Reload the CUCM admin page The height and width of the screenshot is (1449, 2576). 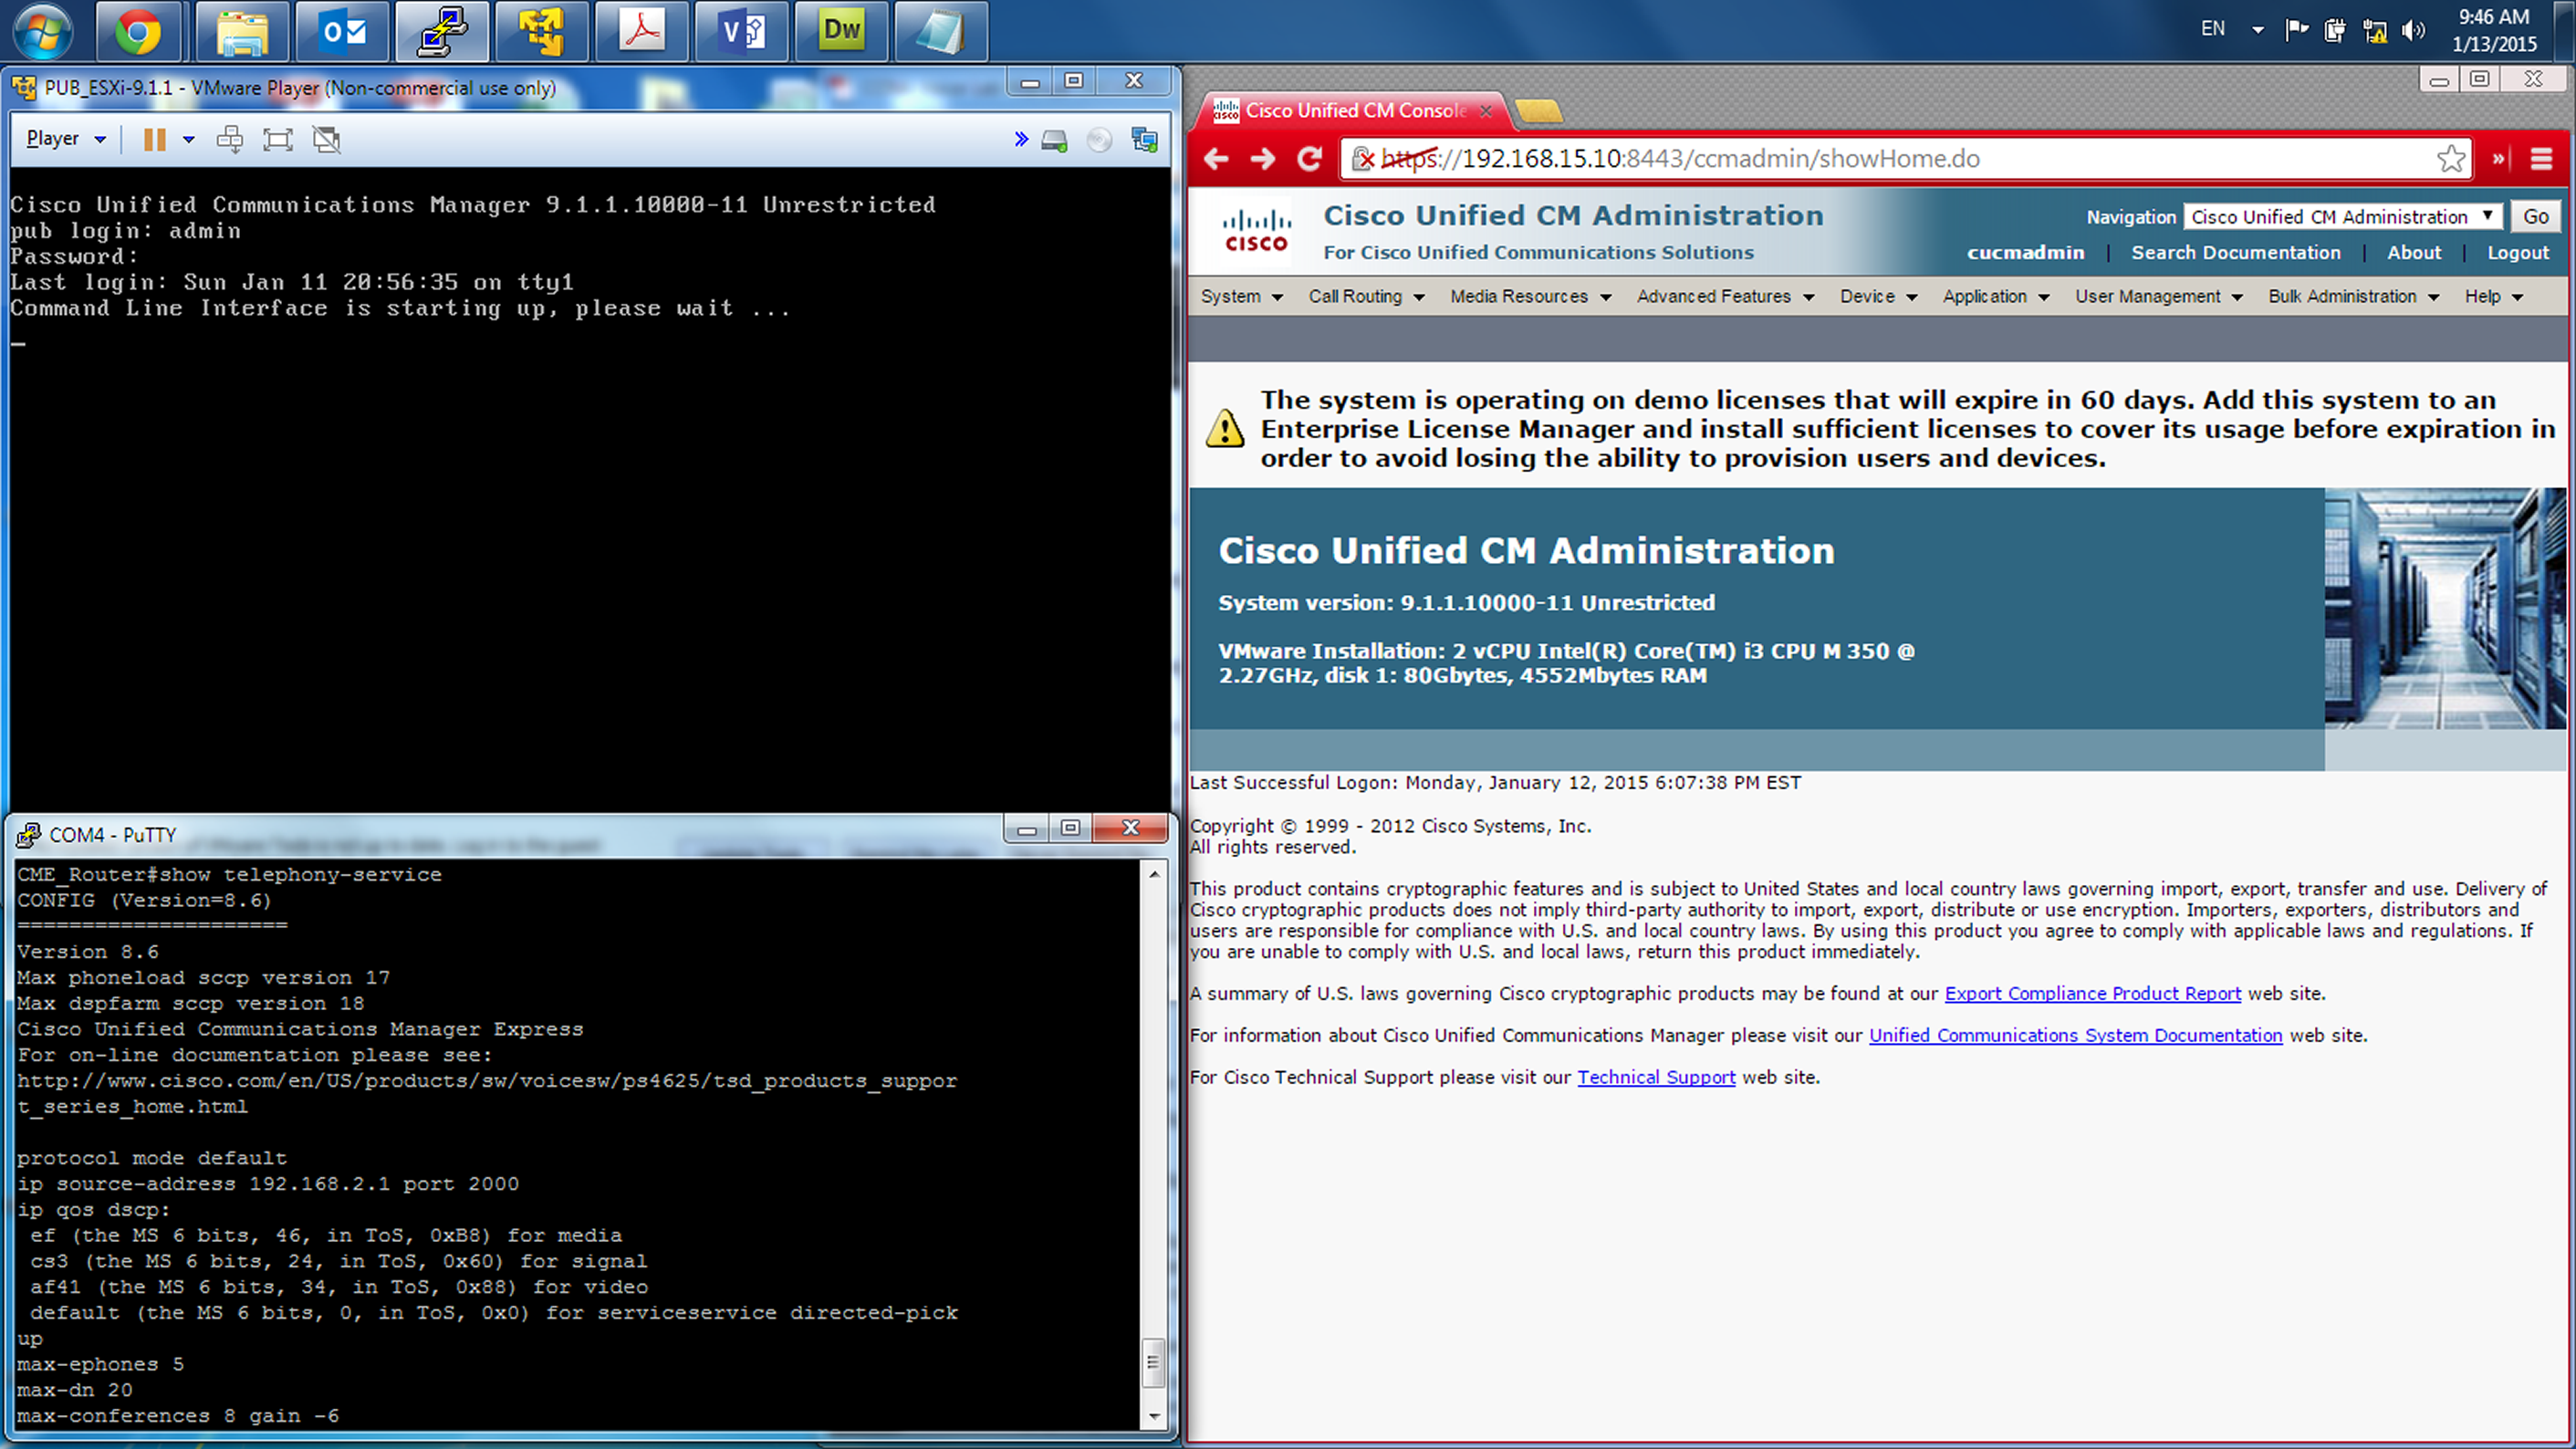point(1309,159)
